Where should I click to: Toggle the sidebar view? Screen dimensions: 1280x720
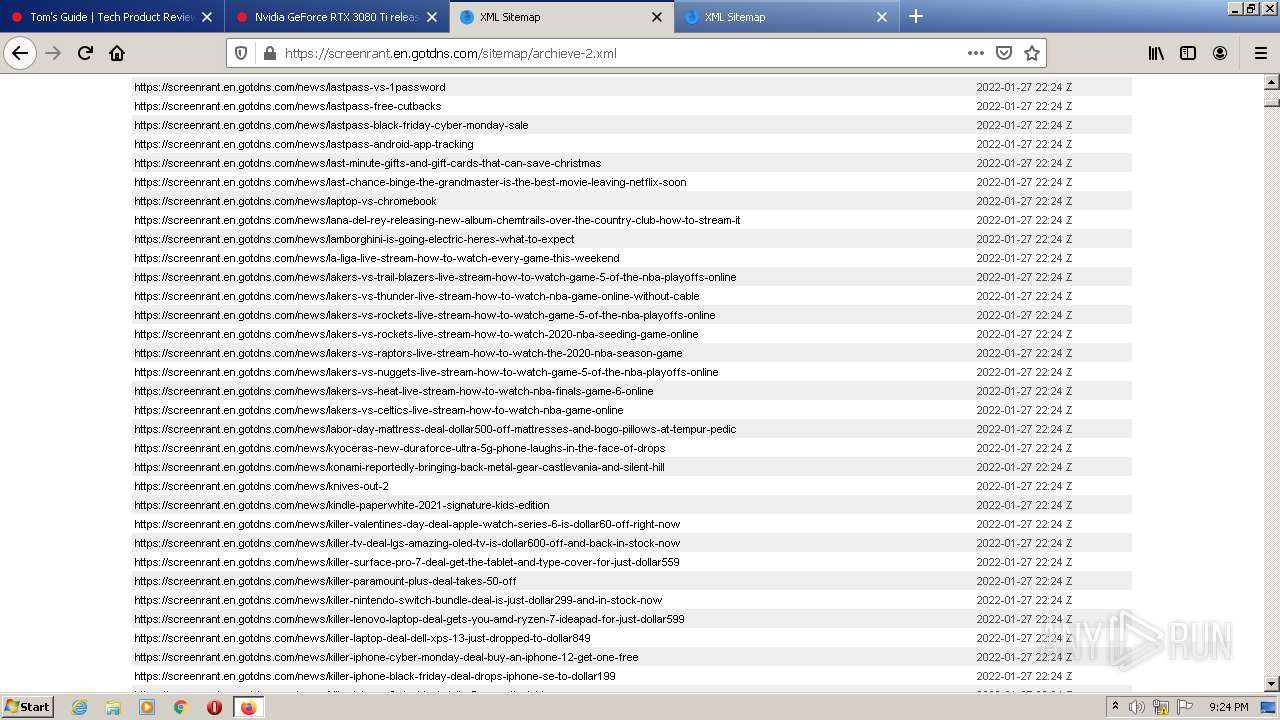click(1188, 53)
